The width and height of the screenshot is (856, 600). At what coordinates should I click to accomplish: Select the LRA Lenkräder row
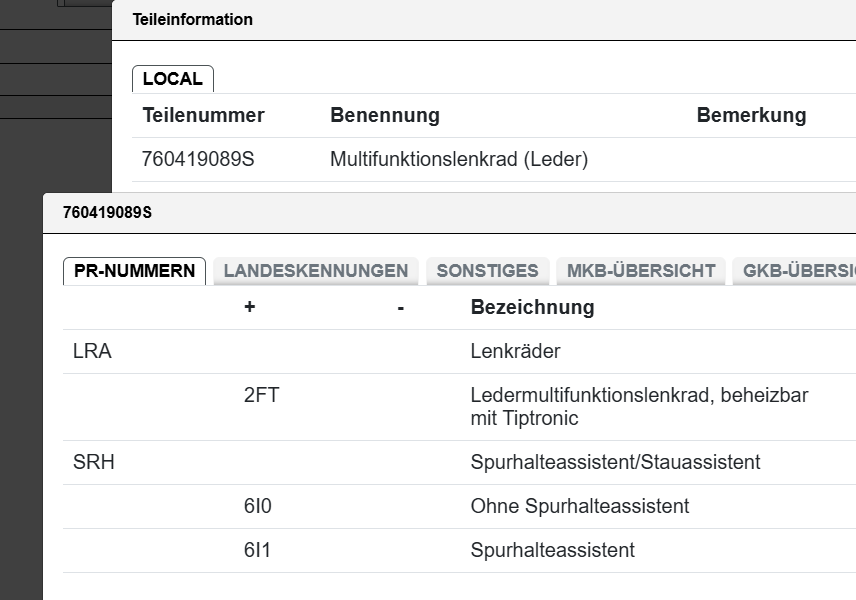pos(459,351)
